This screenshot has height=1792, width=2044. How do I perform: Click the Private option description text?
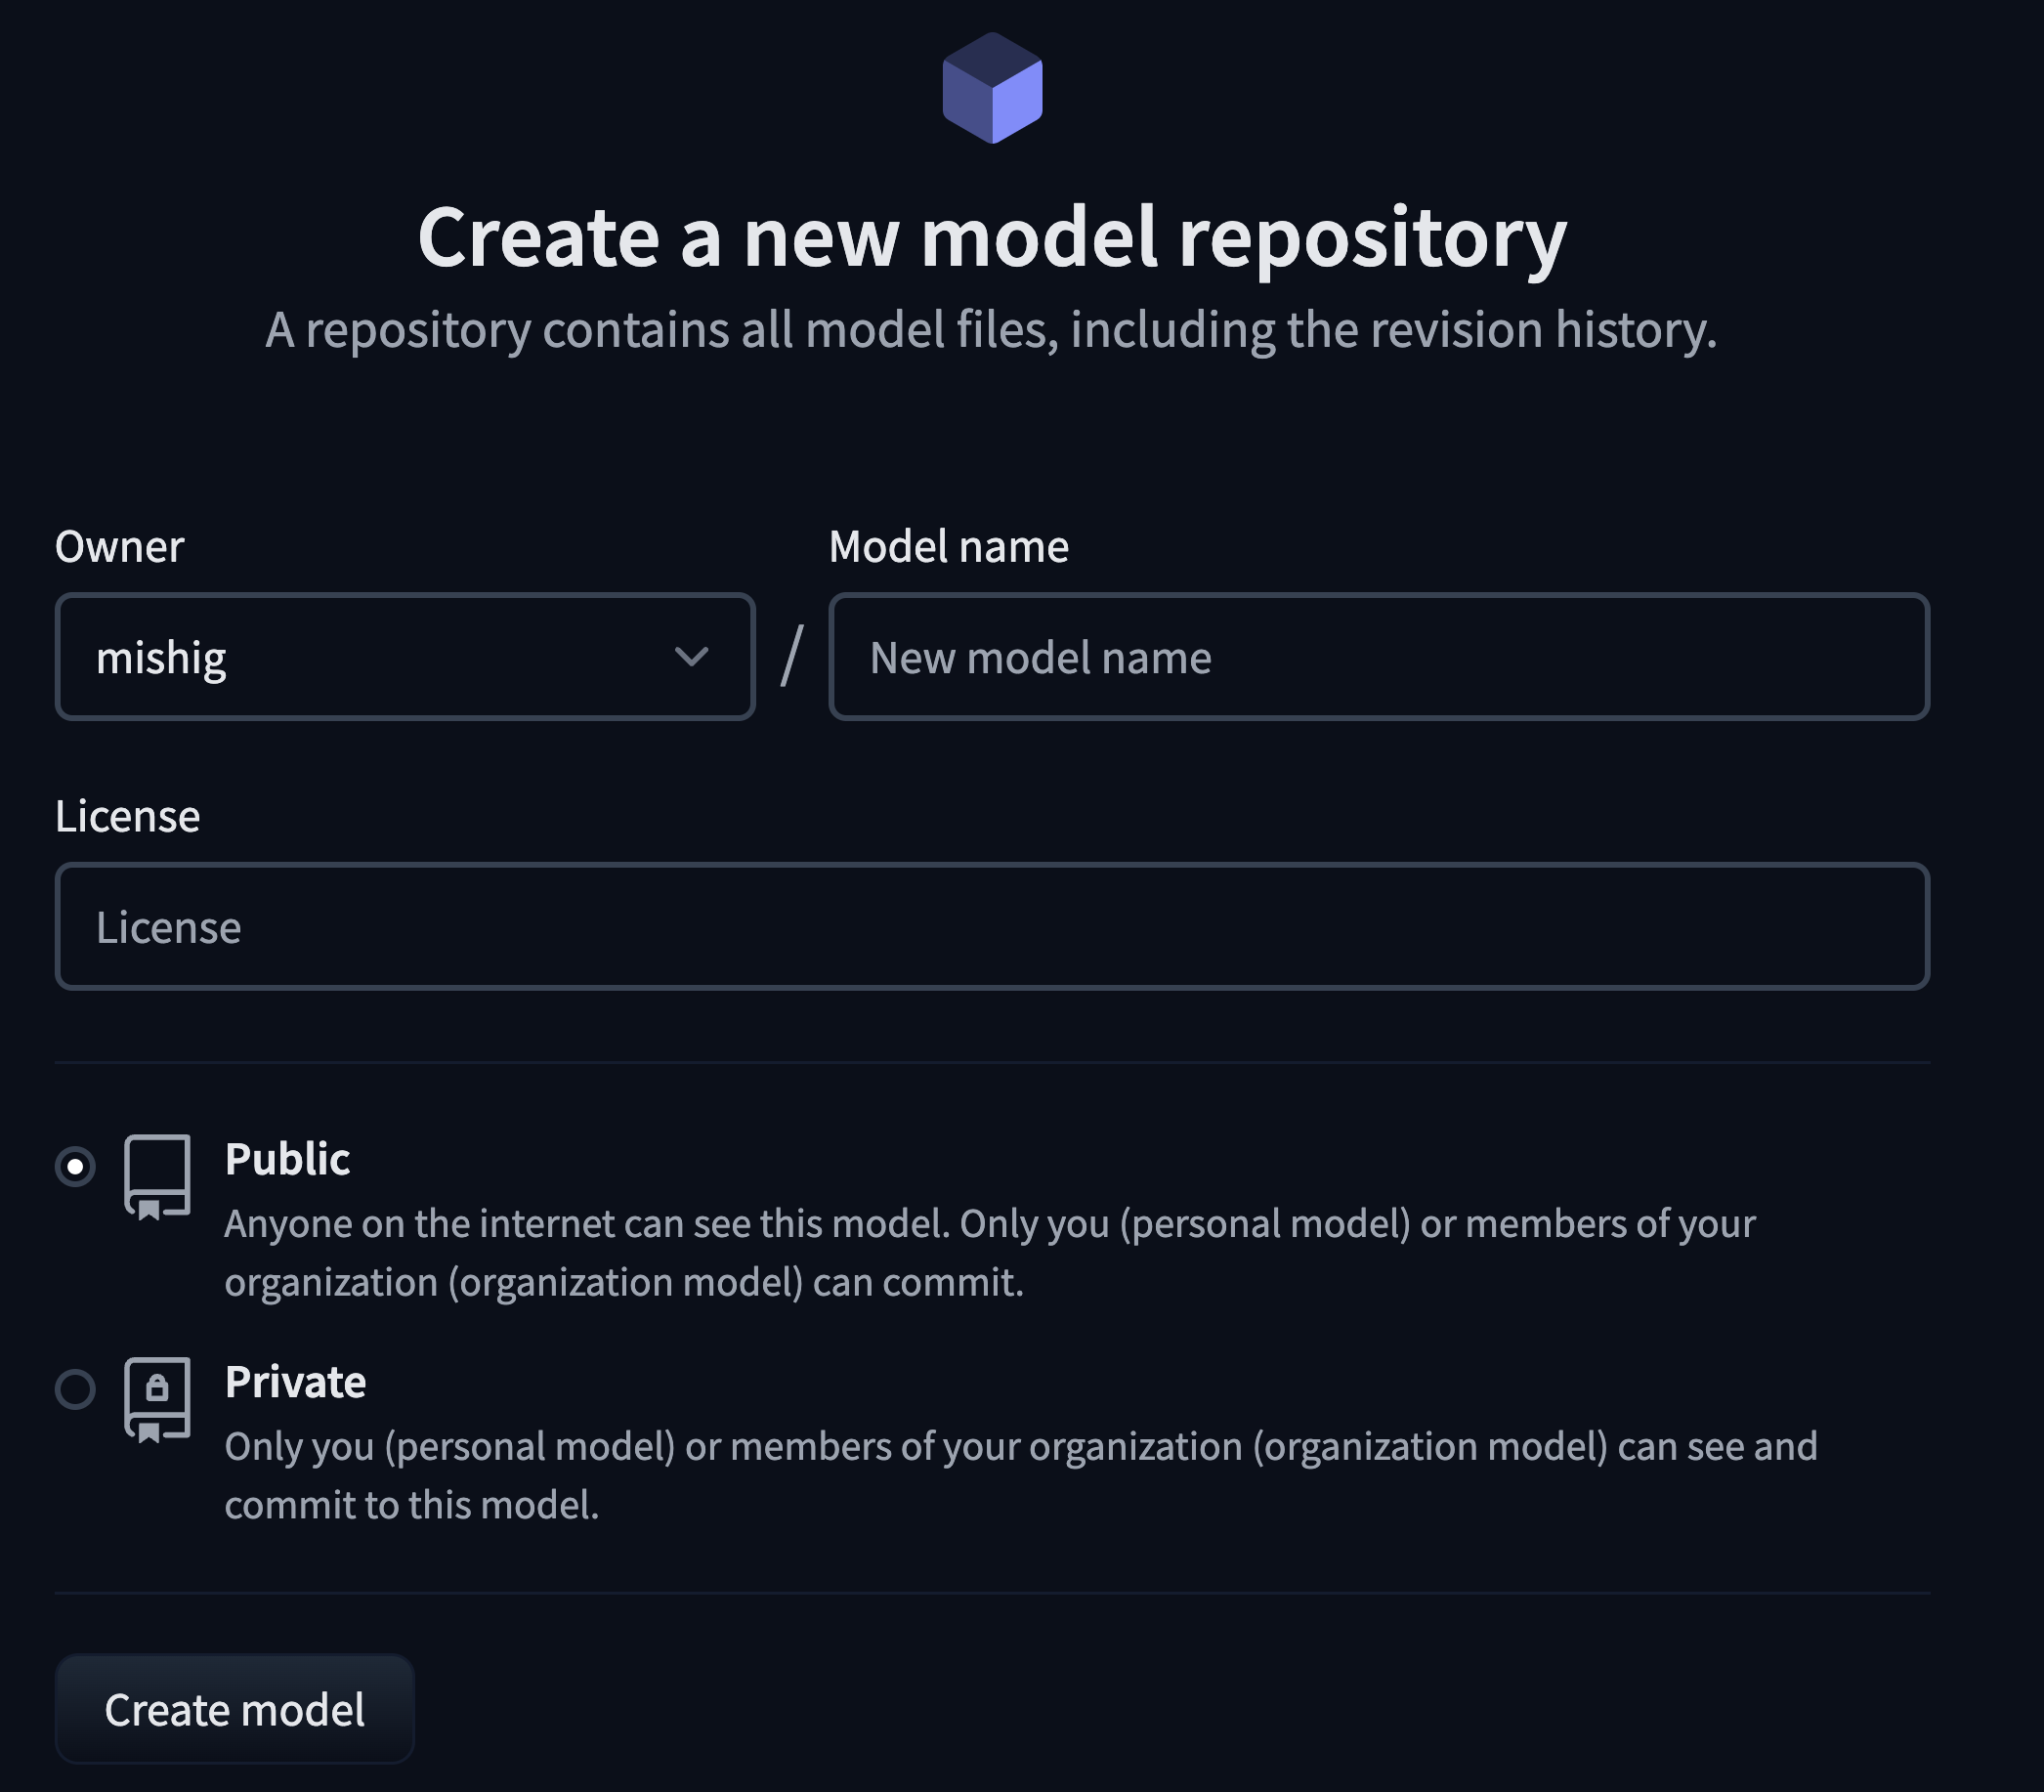[x=1020, y=1475]
